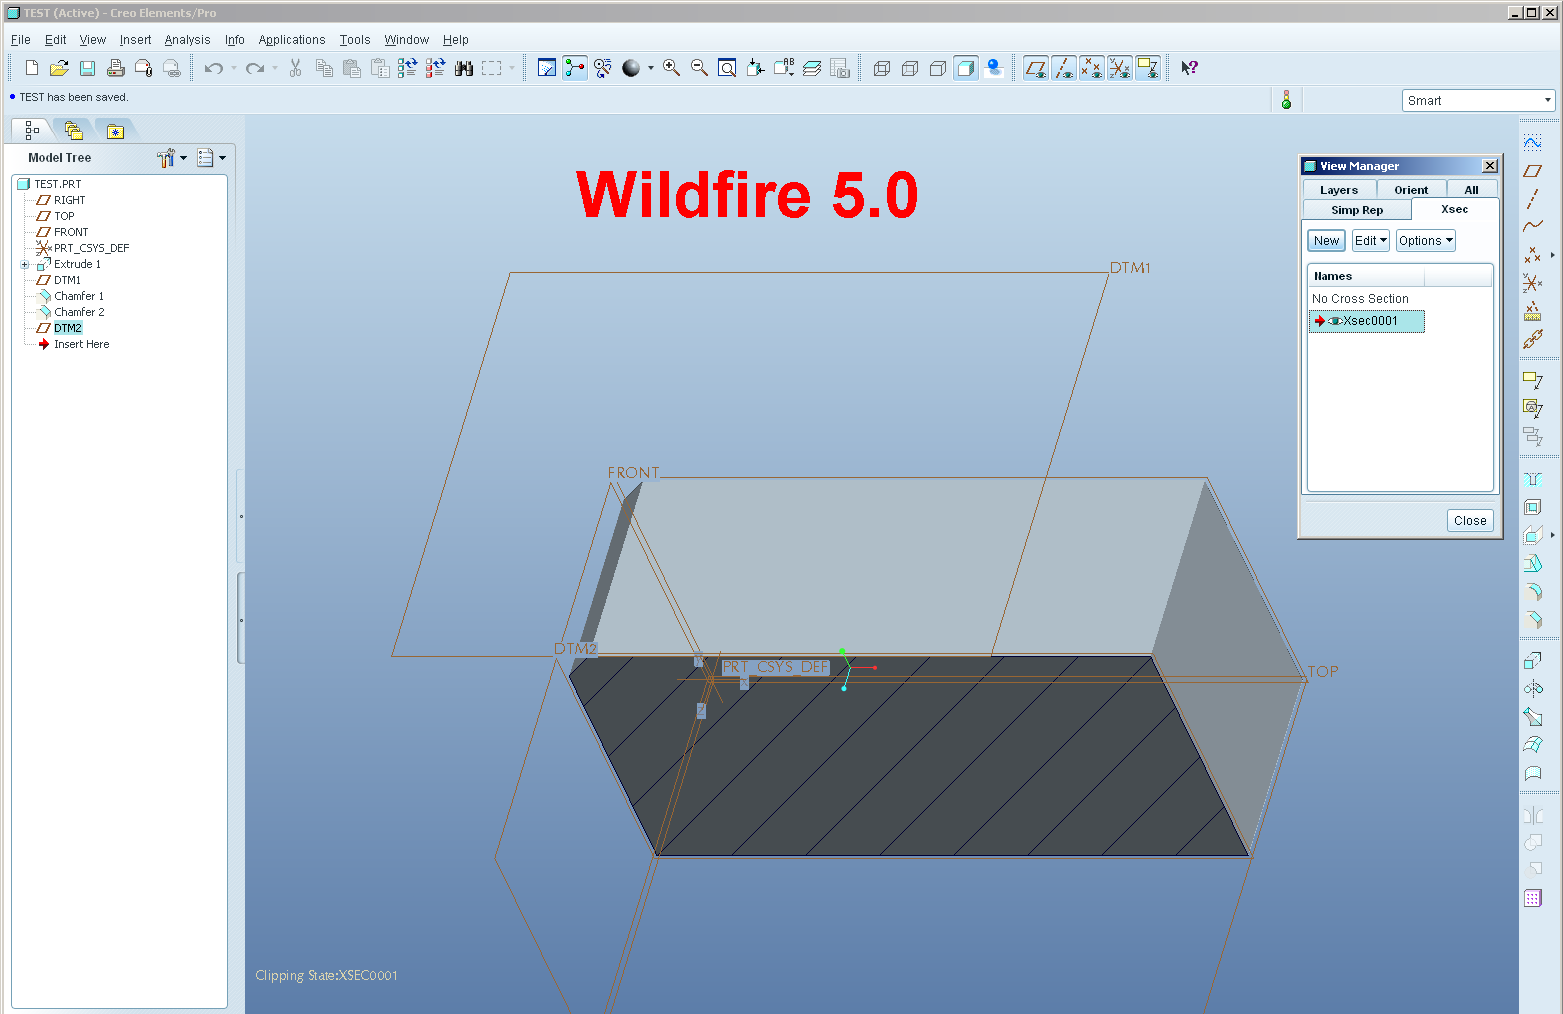Toggle datum axes display
The width and height of the screenshot is (1563, 1014).
pyautogui.click(x=1064, y=68)
